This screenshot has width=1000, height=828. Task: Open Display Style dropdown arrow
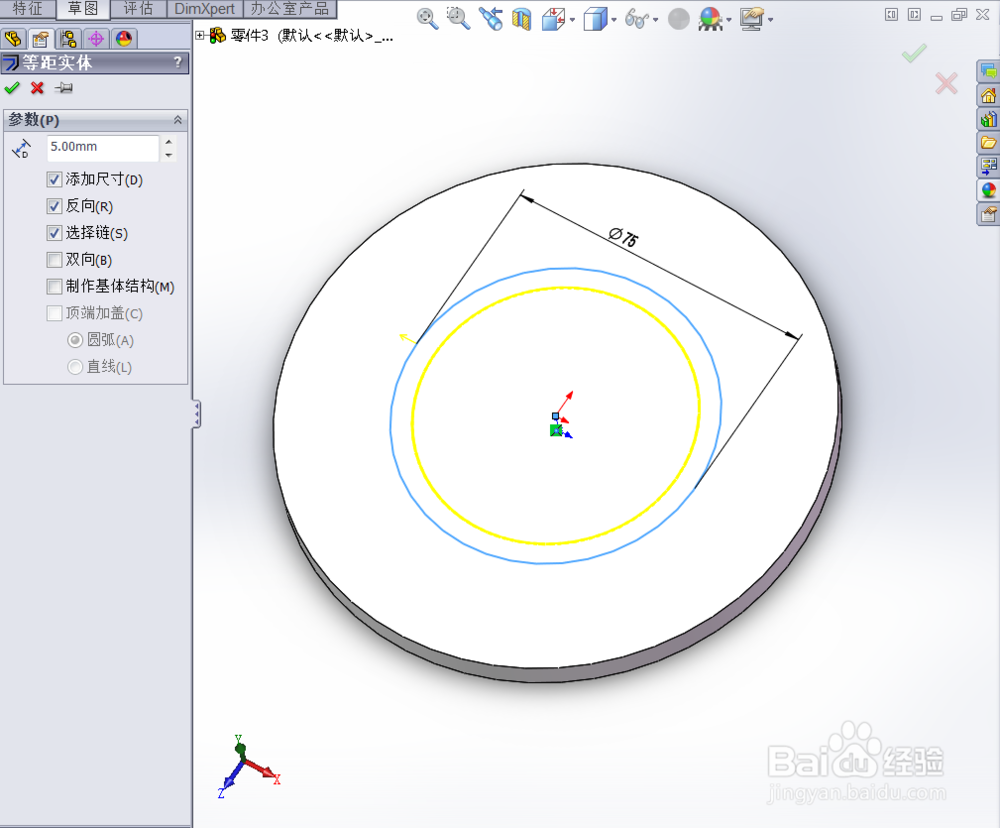[x=614, y=20]
